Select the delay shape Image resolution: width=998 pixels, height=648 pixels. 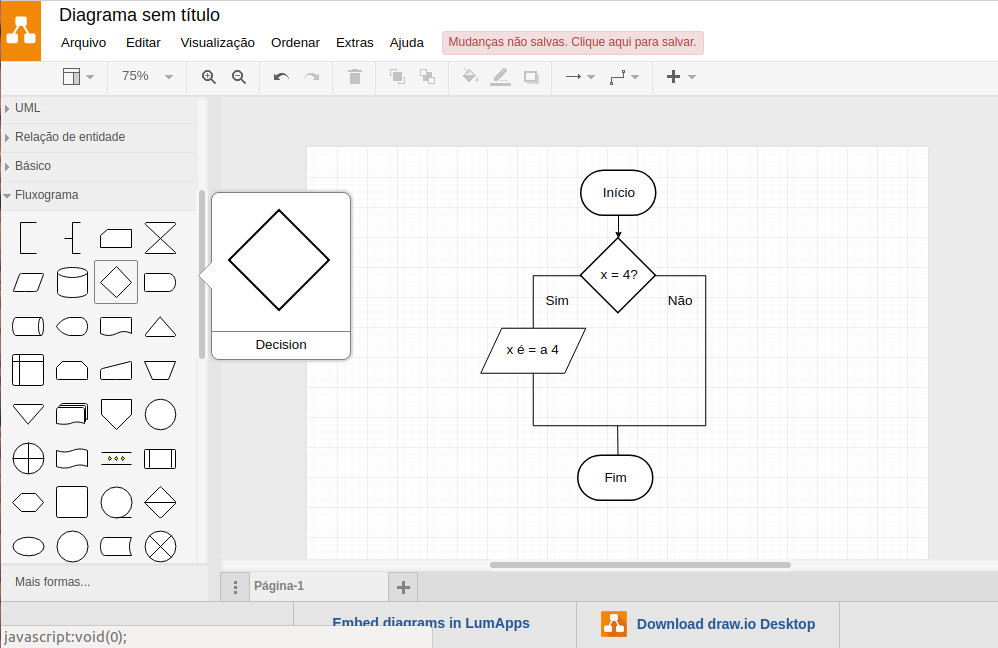coord(160,282)
